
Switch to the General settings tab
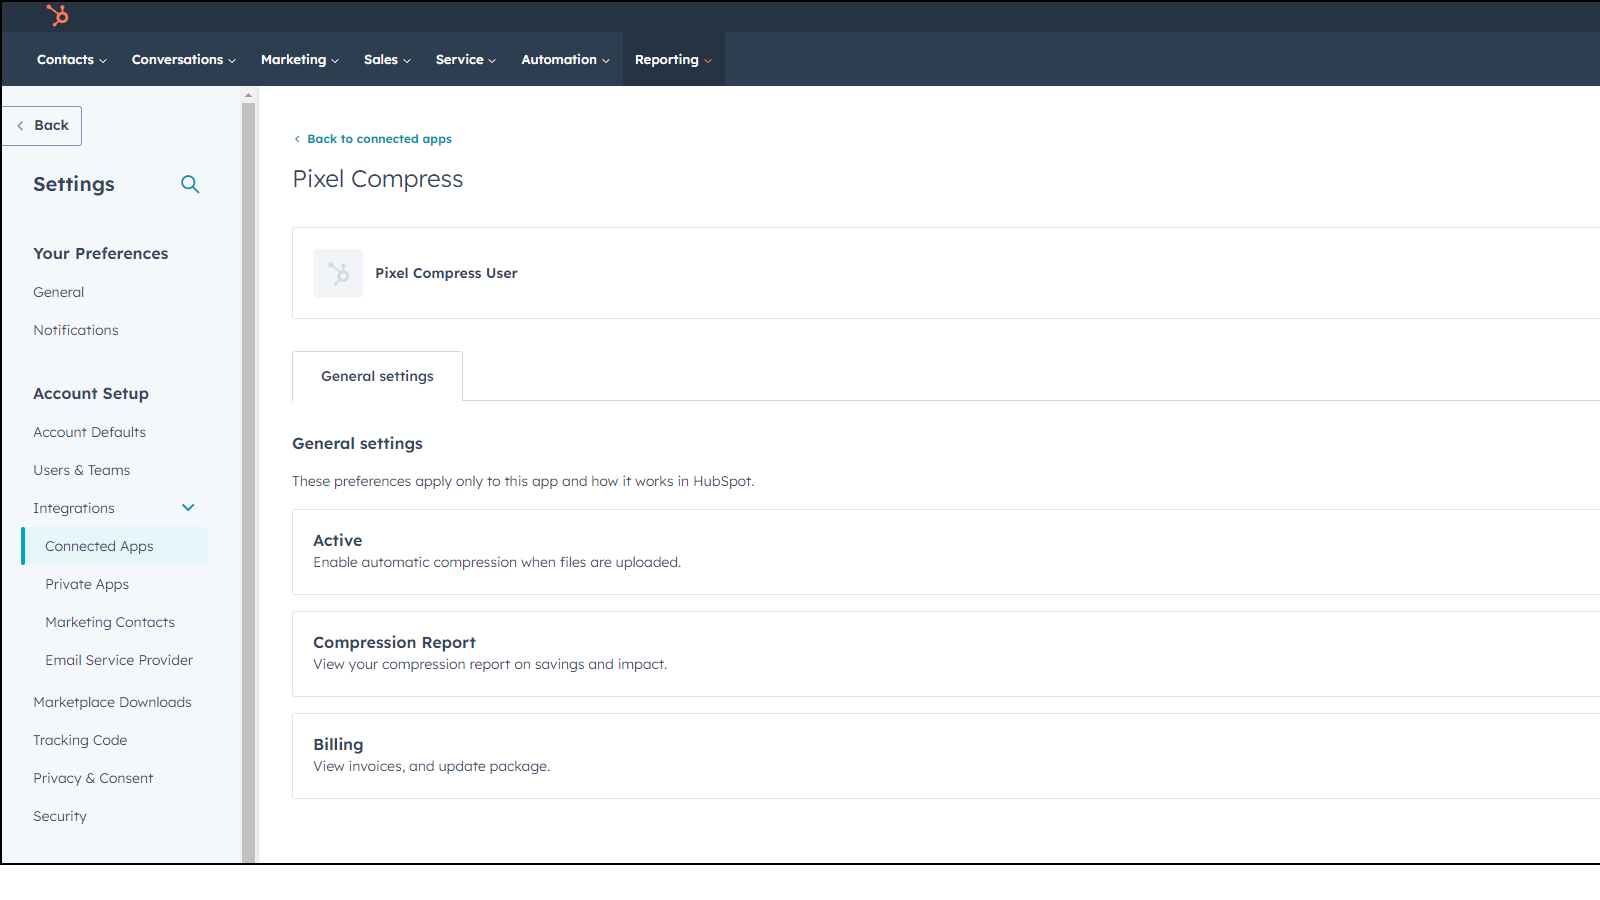(x=377, y=376)
